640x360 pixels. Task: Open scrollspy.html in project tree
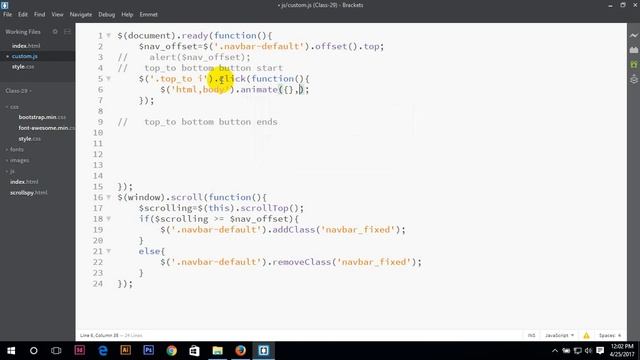(x=29, y=193)
